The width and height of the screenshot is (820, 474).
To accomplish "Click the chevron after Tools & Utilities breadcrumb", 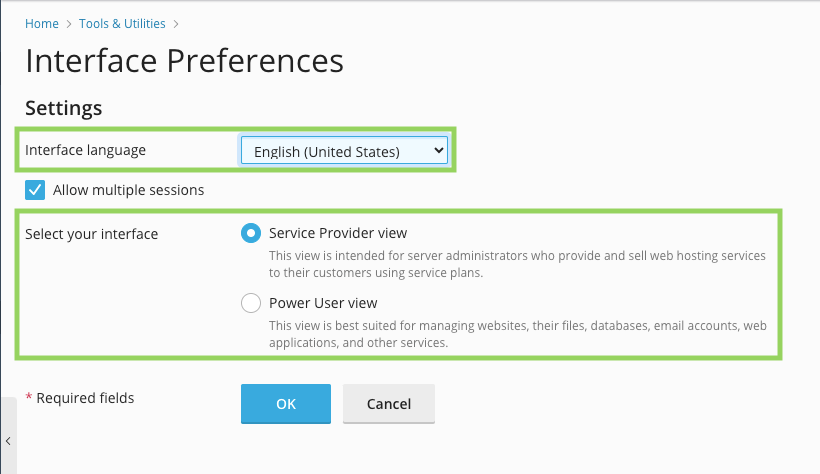I will (176, 24).
